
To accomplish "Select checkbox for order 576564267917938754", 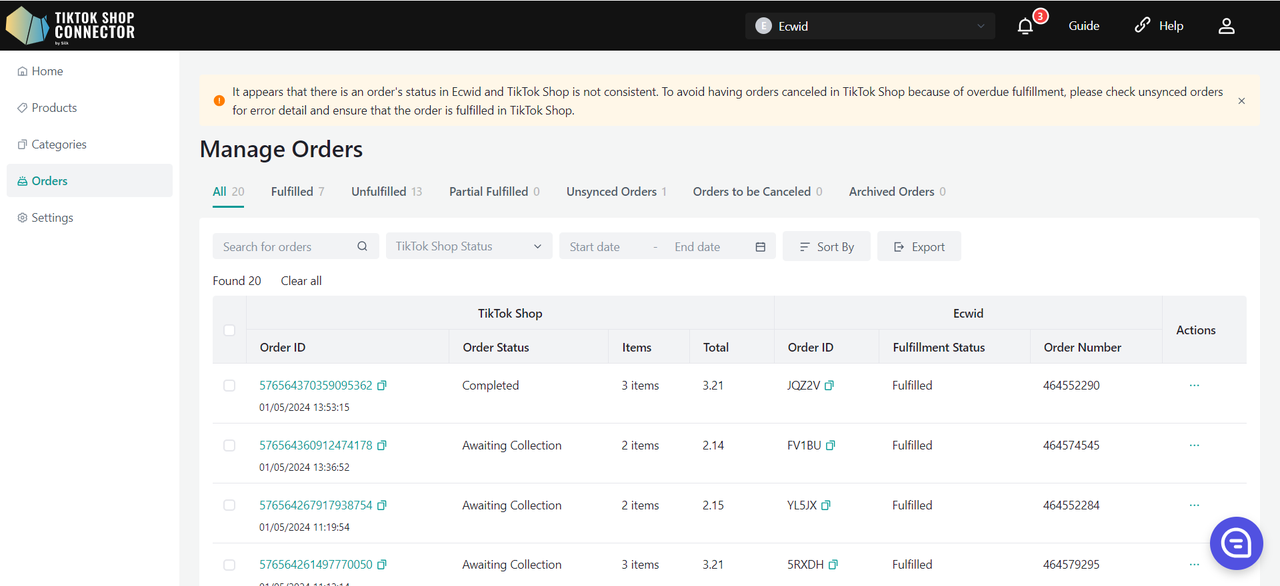I will click(x=229, y=505).
